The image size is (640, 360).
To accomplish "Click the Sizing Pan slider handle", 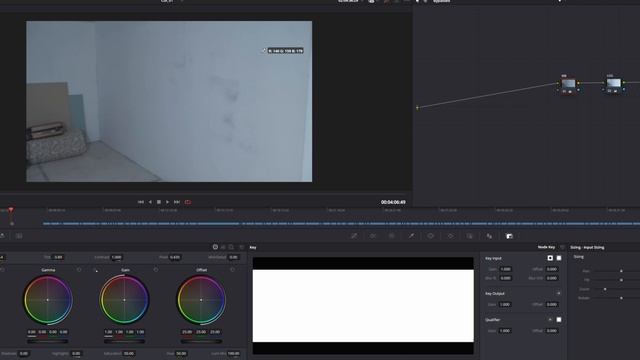I will pos(621,271).
